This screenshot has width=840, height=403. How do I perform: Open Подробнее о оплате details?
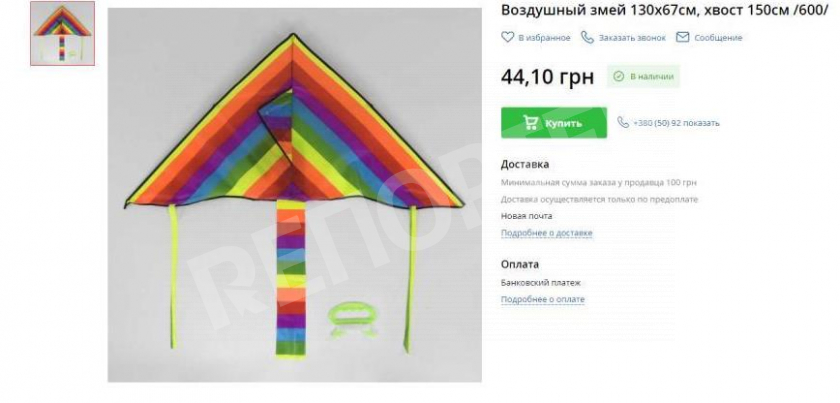point(543,300)
